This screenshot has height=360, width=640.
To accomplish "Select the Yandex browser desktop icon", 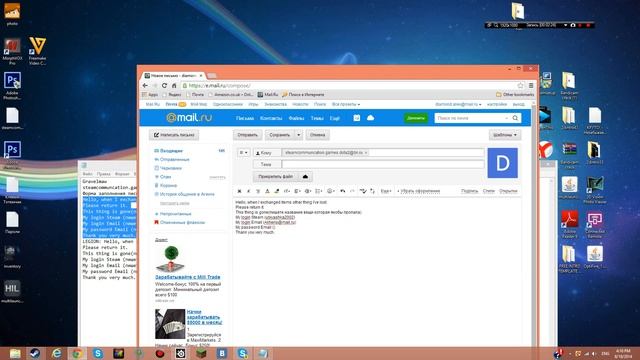I will pyautogui.click(x=545, y=150).
